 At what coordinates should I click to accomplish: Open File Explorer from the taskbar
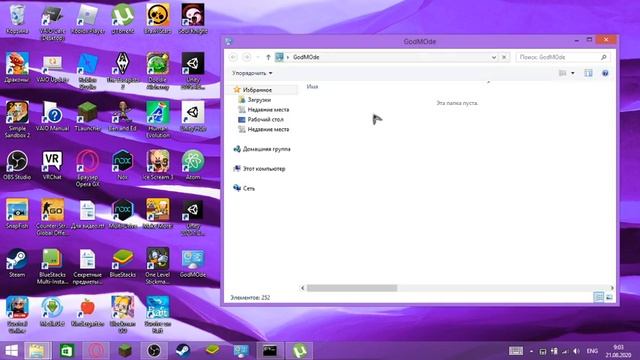click(x=38, y=351)
